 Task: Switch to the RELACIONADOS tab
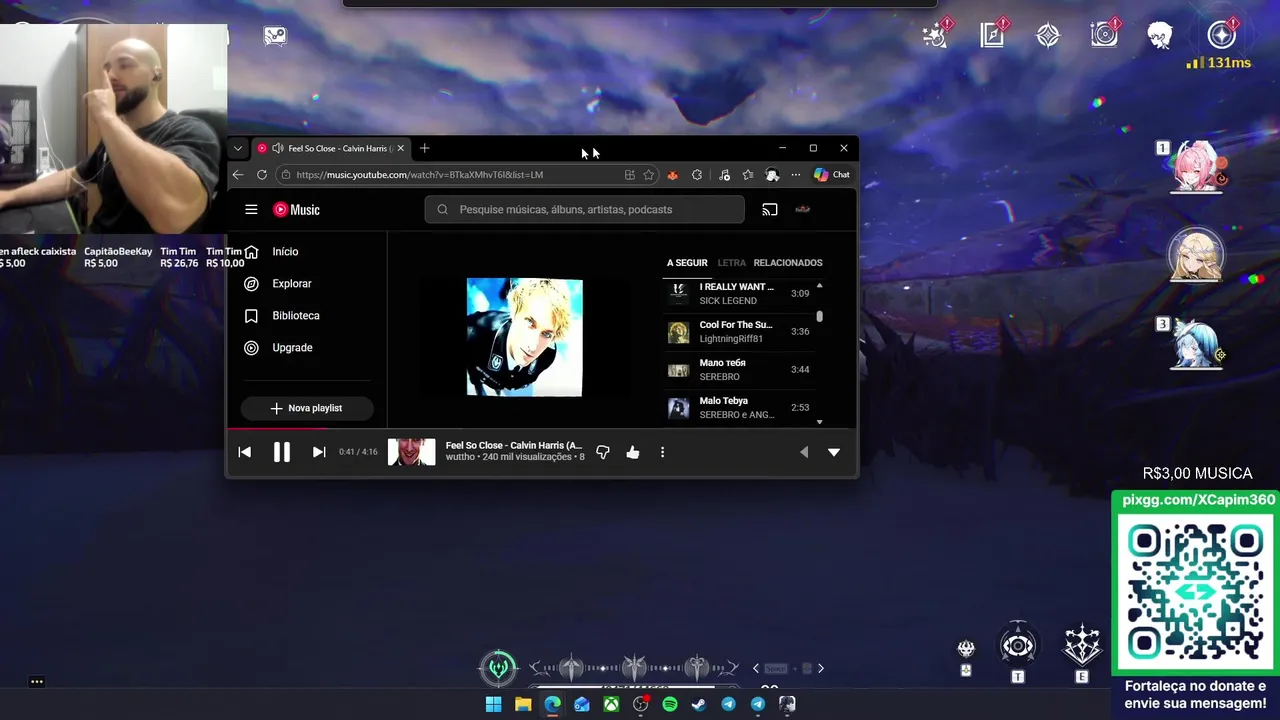[x=788, y=263]
